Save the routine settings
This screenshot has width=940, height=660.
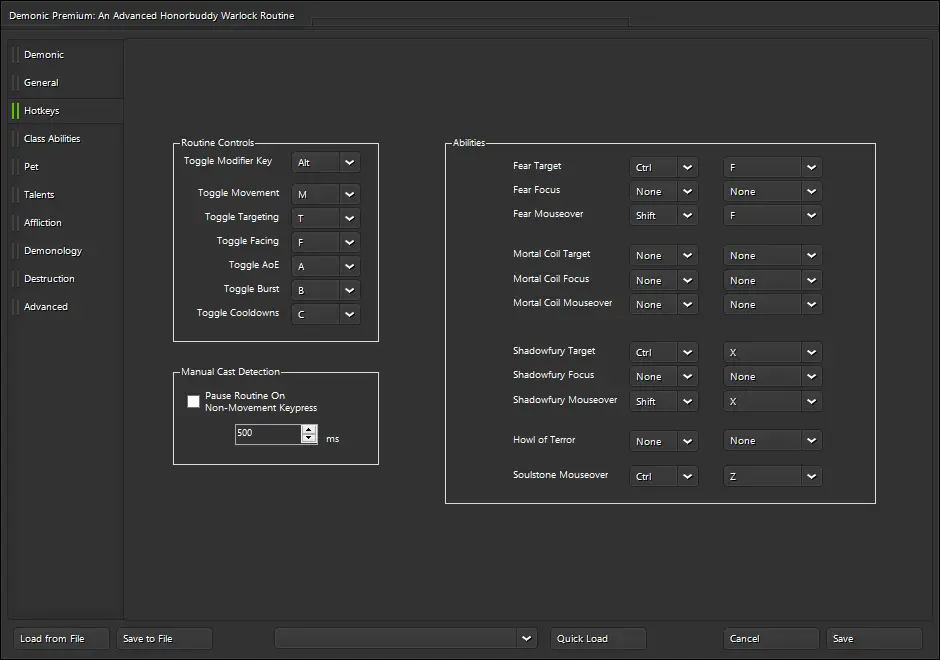pos(874,638)
